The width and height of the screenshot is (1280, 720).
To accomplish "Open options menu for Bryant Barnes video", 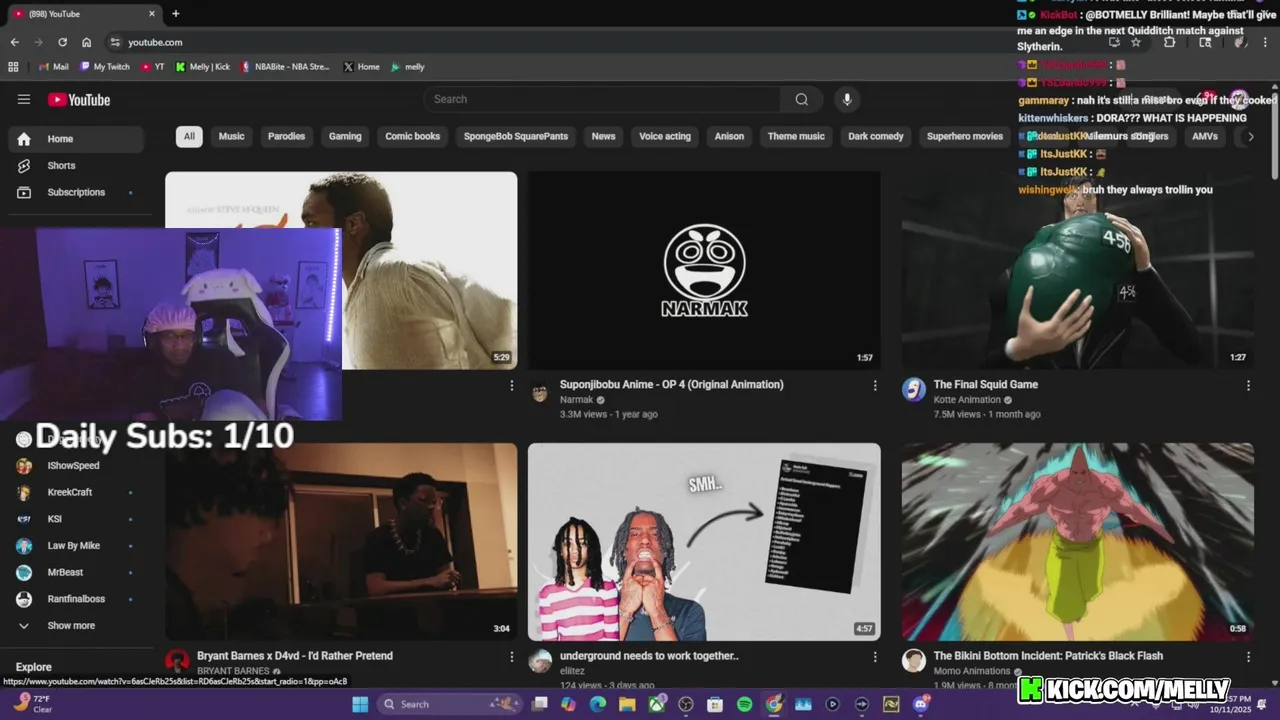I will coord(512,657).
